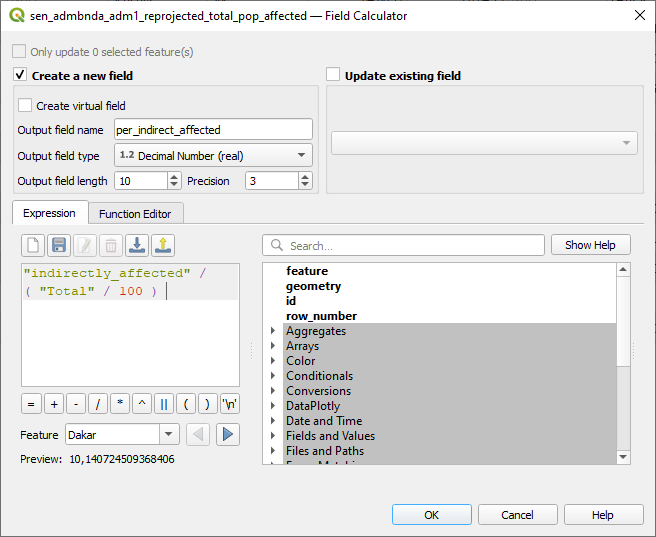Switch to the Function Editor tab
Viewport: 656px width, 537px height.
pos(134,214)
